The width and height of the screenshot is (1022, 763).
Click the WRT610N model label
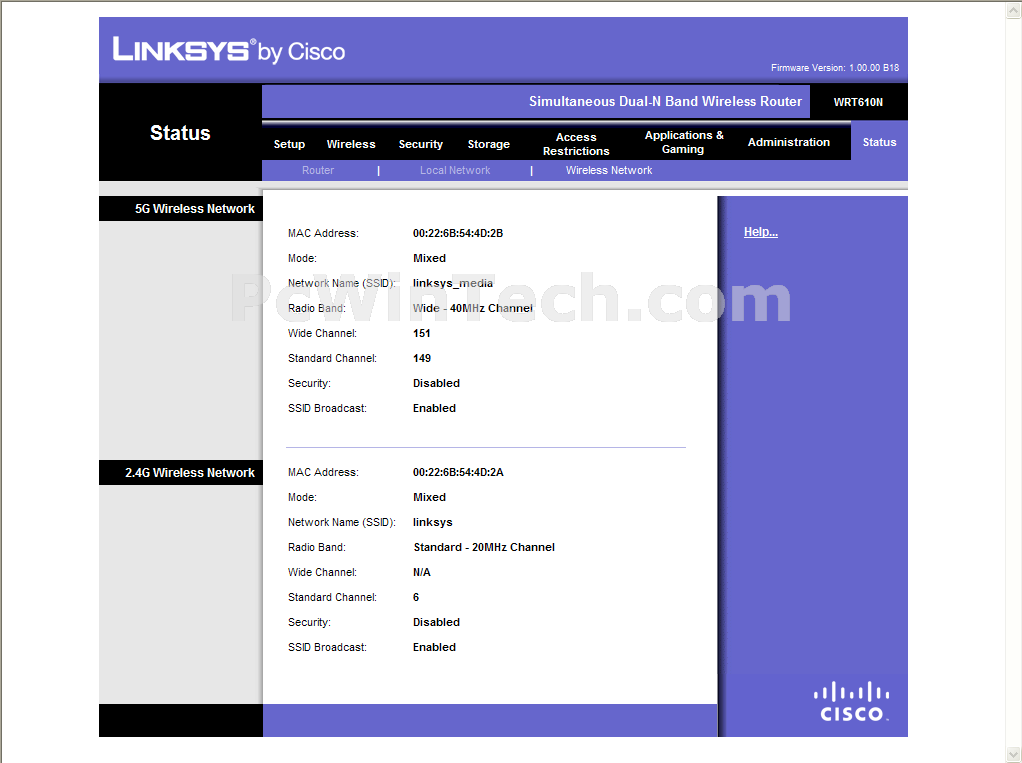pos(858,102)
